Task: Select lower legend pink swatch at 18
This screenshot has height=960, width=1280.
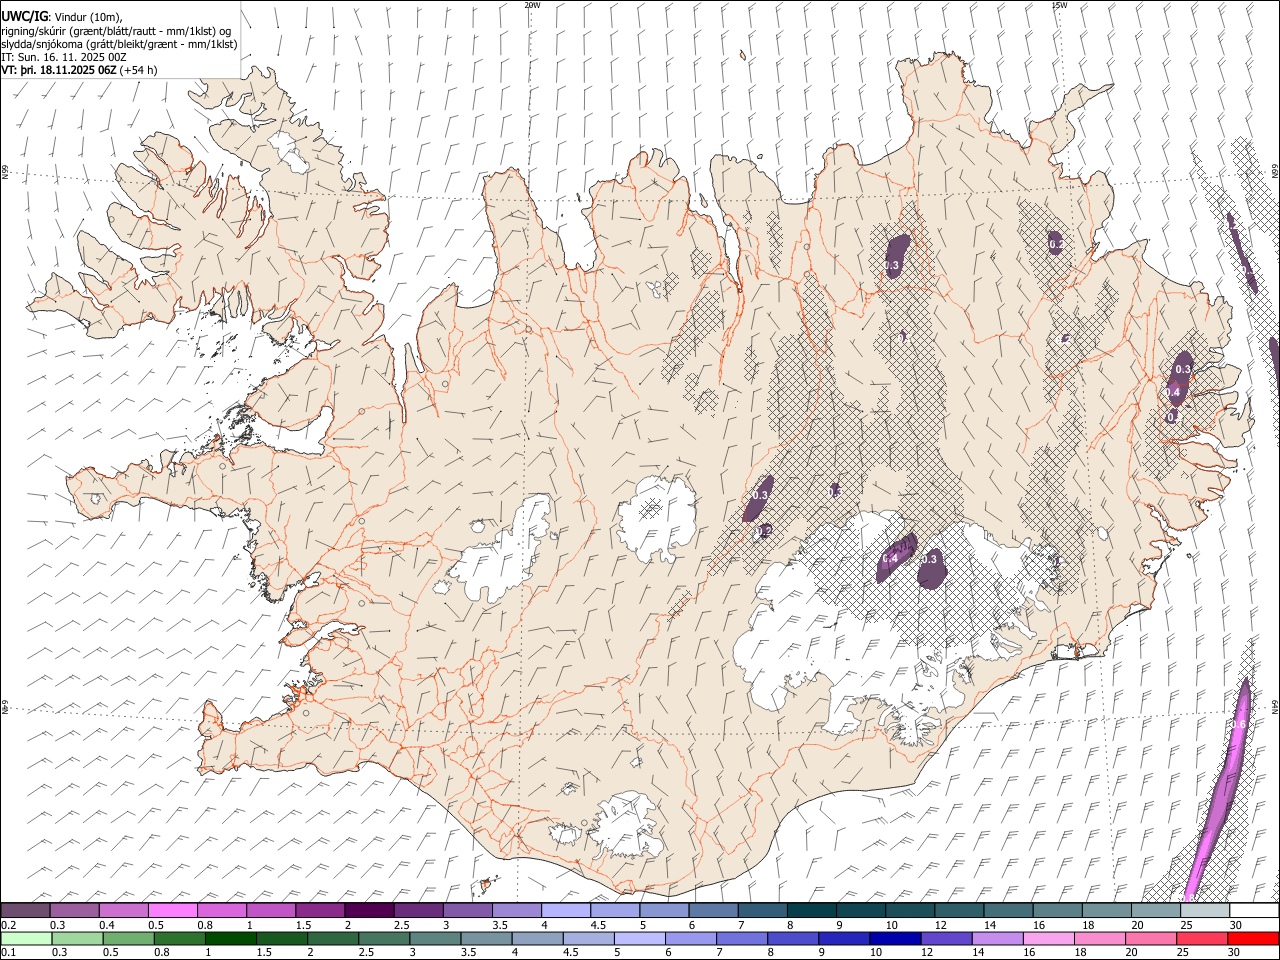Action: pos(1099,939)
